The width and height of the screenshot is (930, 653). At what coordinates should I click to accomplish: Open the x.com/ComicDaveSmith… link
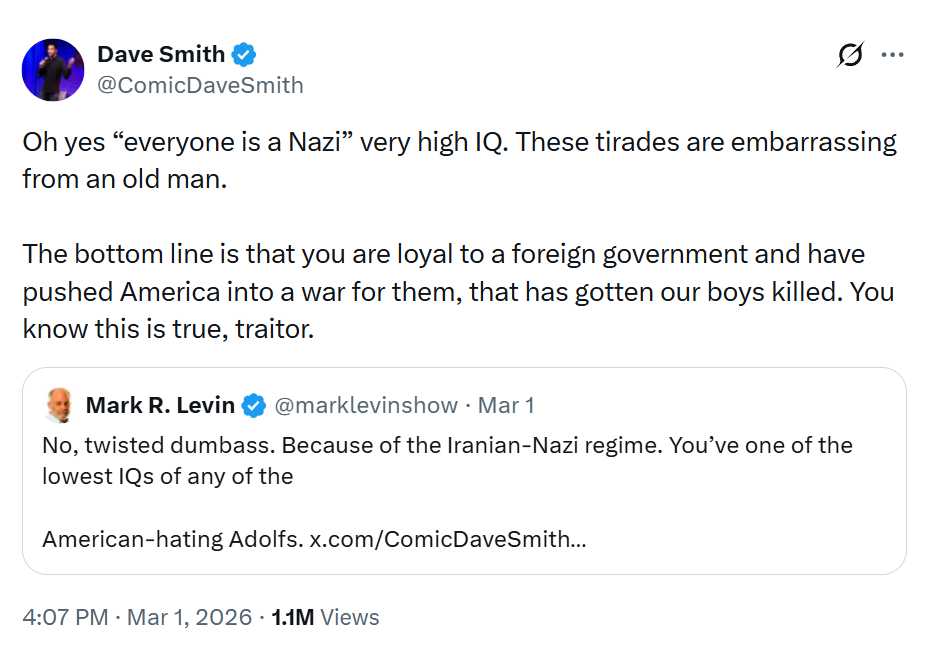tap(447, 539)
